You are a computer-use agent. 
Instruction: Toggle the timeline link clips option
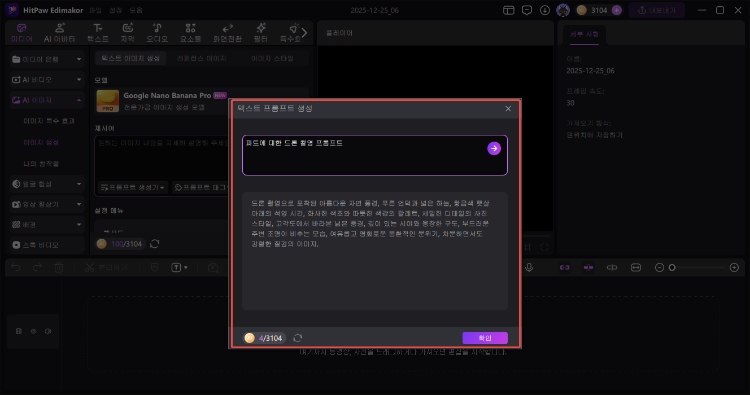pos(564,268)
